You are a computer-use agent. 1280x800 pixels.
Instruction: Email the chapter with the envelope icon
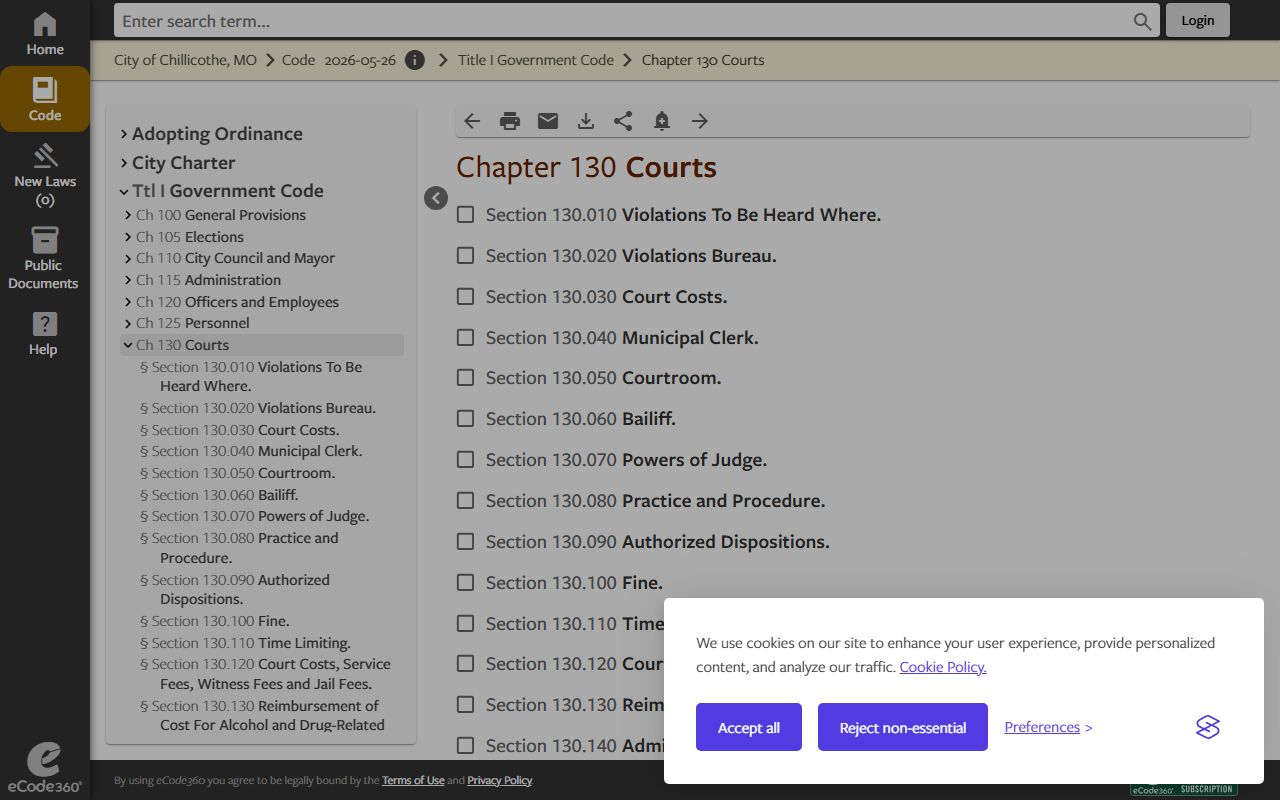548,121
